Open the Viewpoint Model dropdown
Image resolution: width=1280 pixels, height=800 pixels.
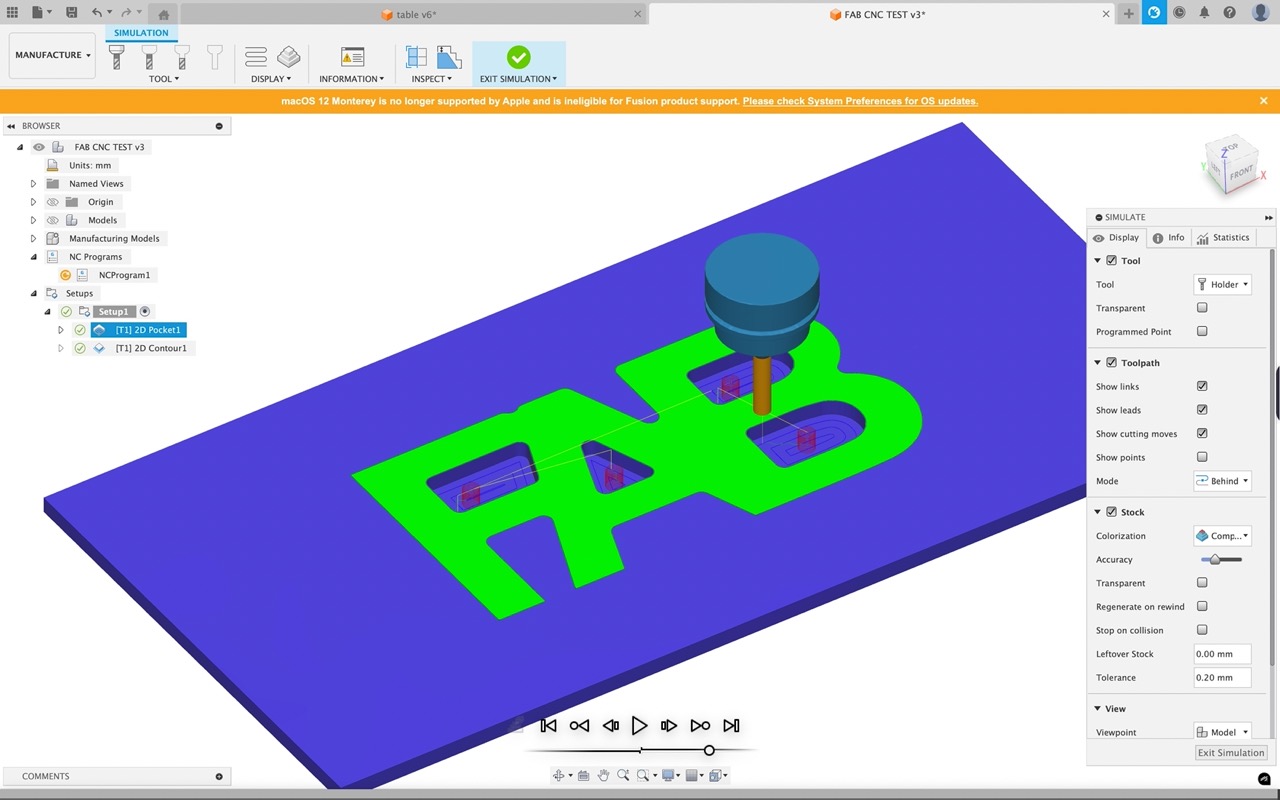click(x=1222, y=732)
